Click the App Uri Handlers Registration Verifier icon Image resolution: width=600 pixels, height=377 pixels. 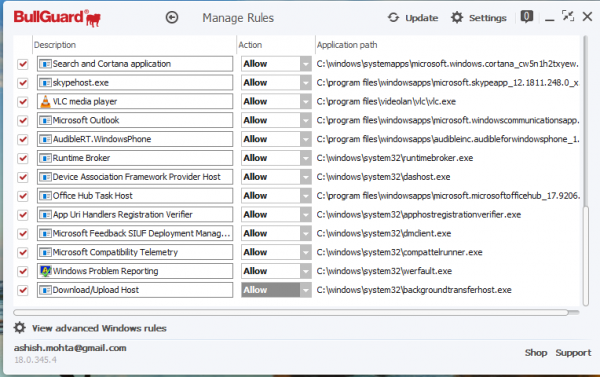46,214
